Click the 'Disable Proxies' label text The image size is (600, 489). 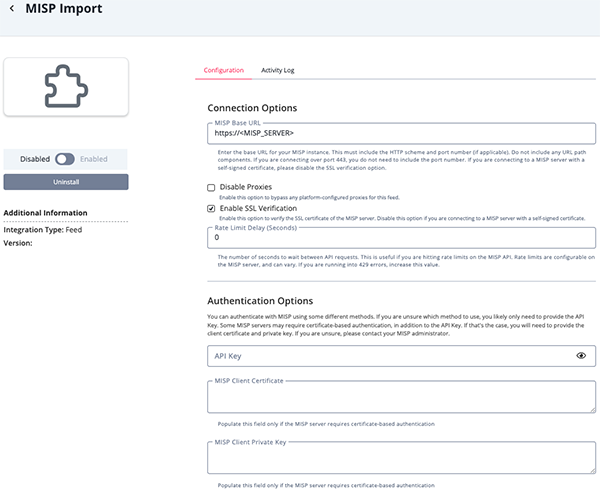[246, 187]
